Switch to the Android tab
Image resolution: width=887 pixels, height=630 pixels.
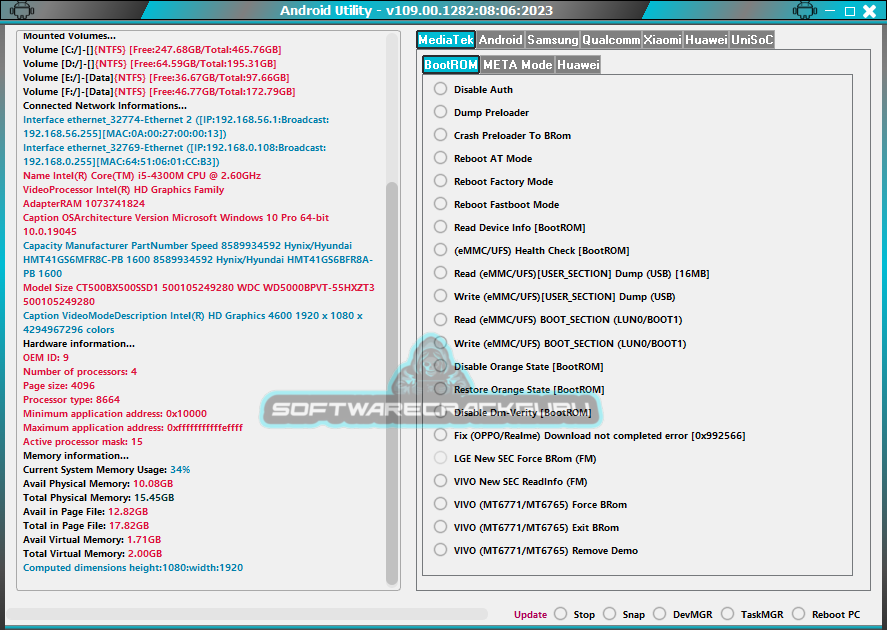(500, 40)
